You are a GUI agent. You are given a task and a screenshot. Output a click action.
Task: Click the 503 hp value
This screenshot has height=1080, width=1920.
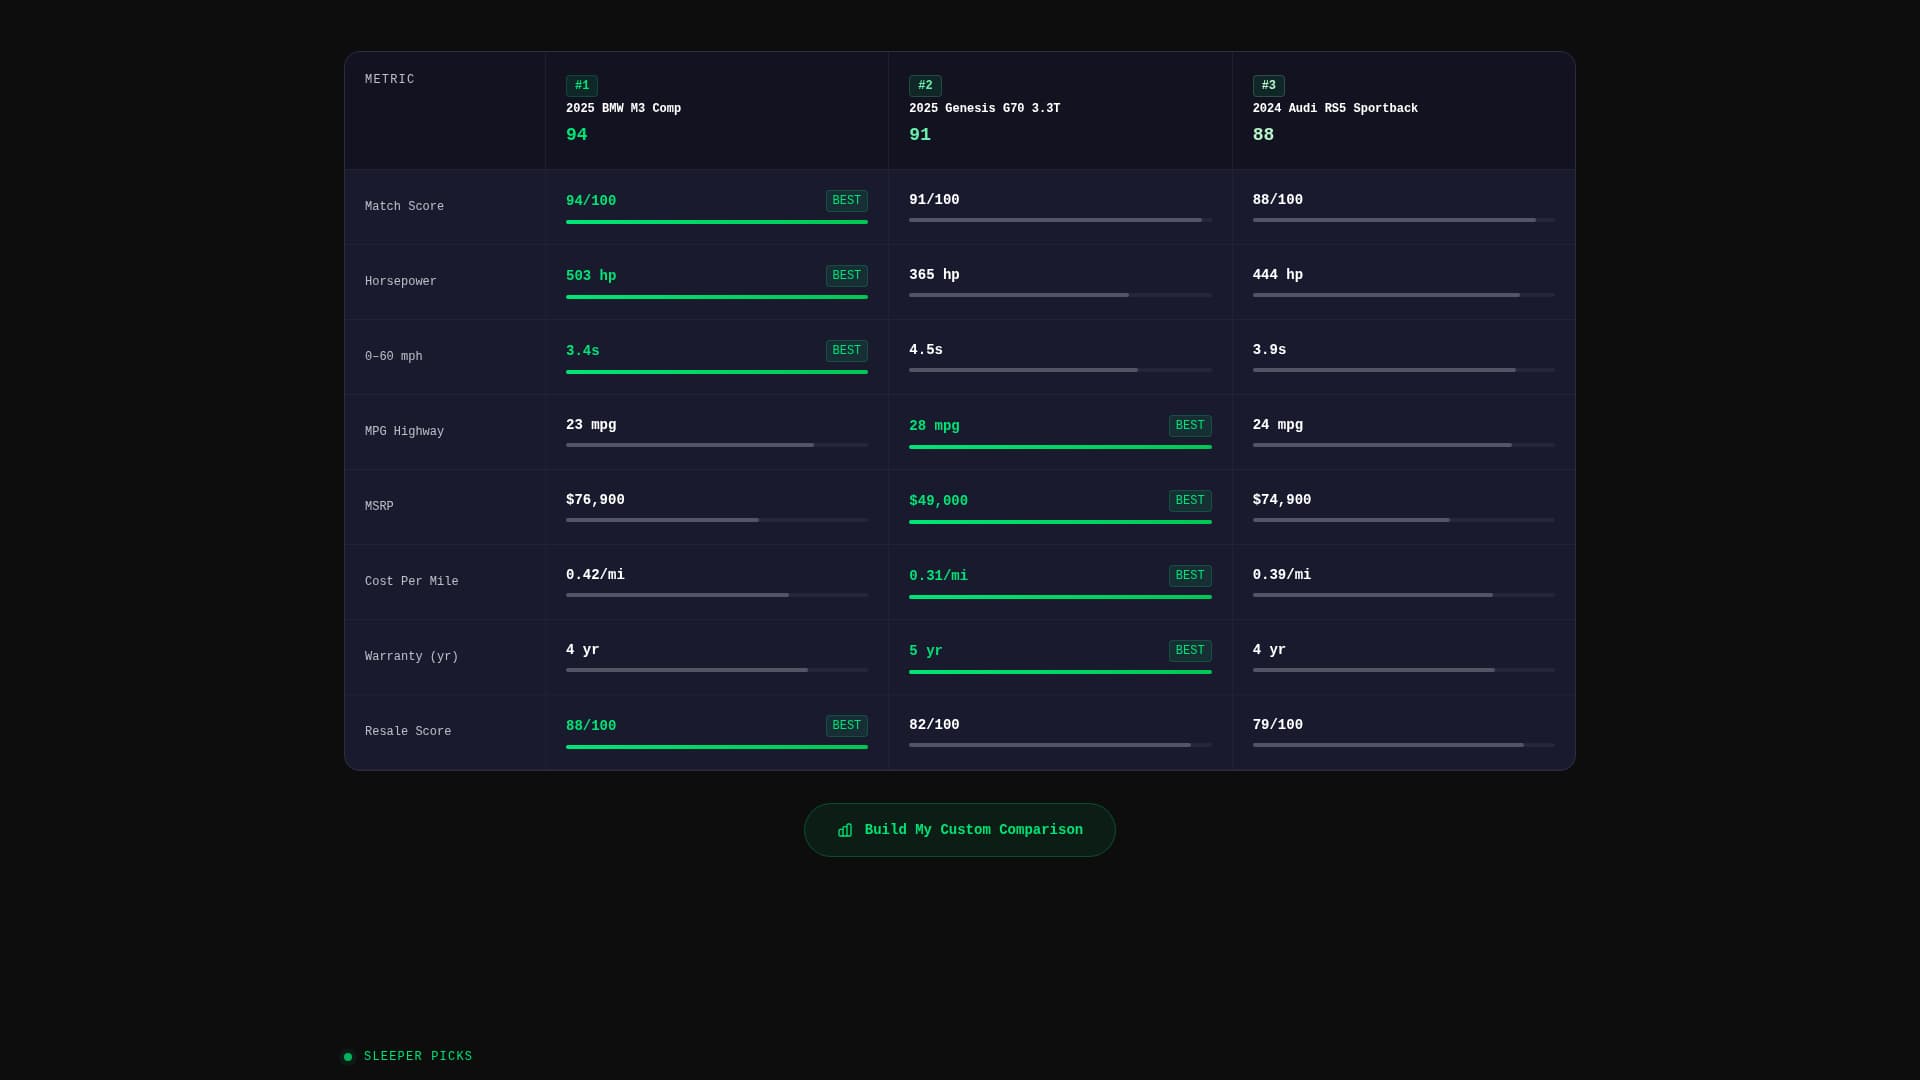591,276
